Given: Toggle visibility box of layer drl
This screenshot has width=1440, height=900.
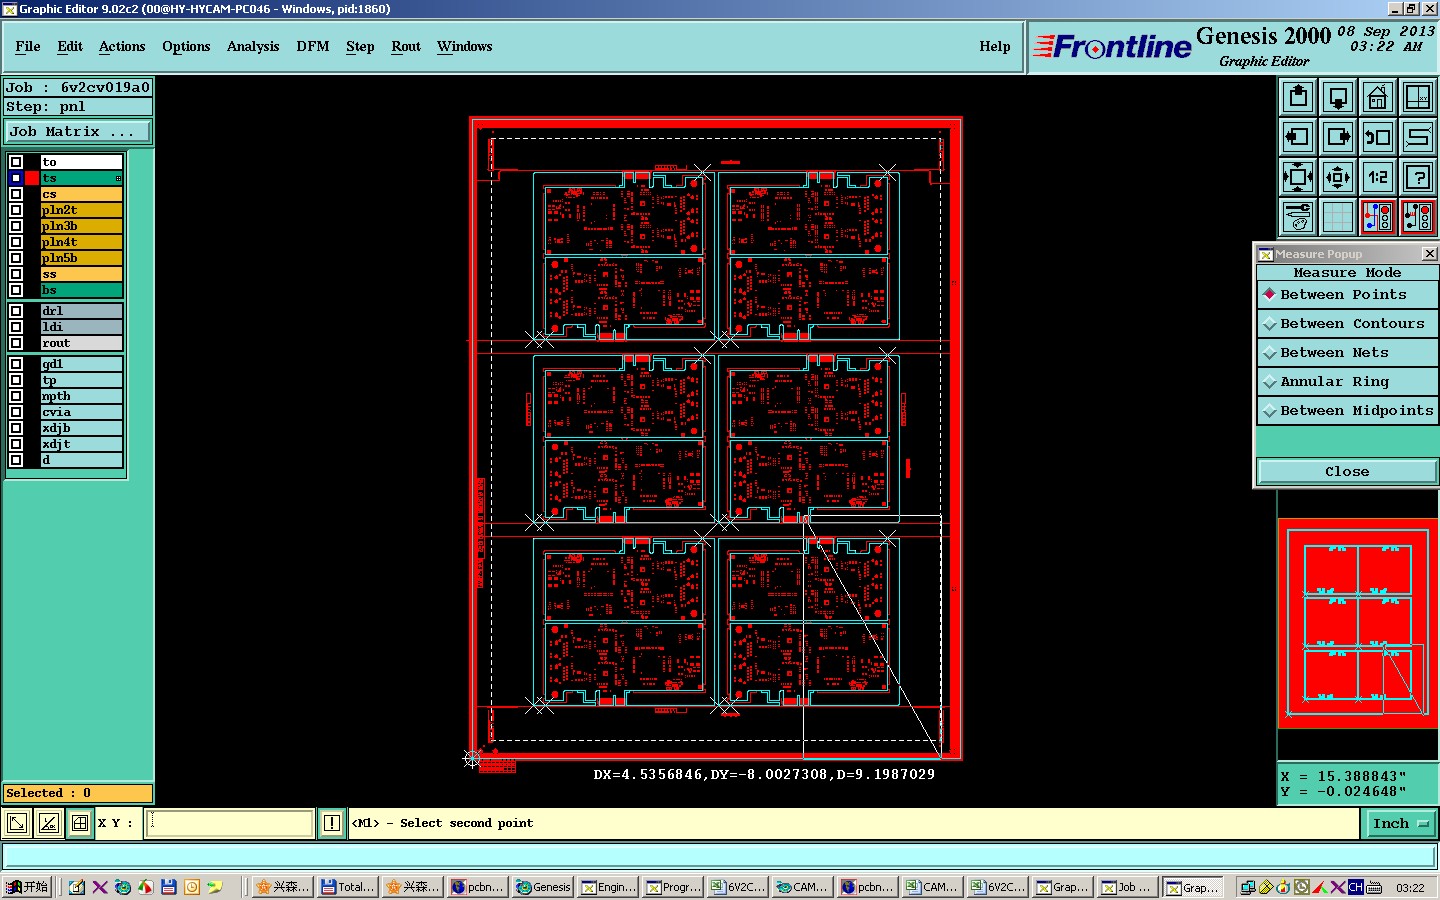Looking at the screenshot, I should [16, 311].
